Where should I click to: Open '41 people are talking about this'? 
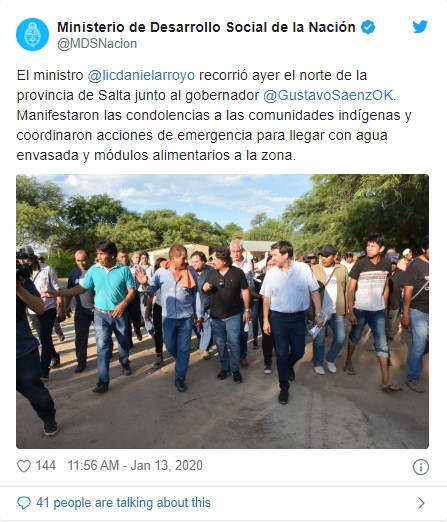pyautogui.click(x=123, y=502)
